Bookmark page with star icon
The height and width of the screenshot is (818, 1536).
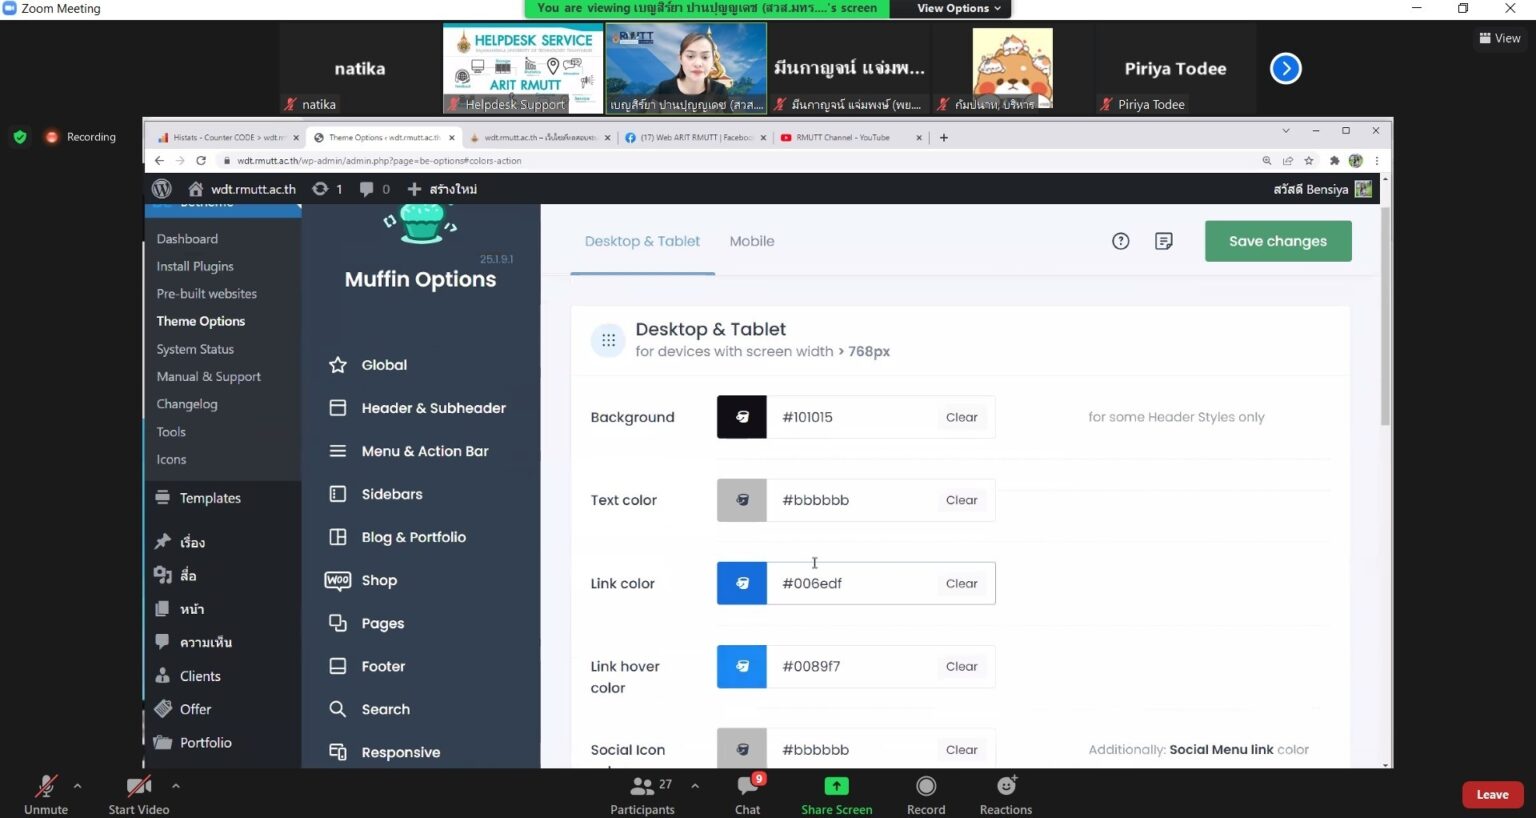pyautogui.click(x=1309, y=160)
